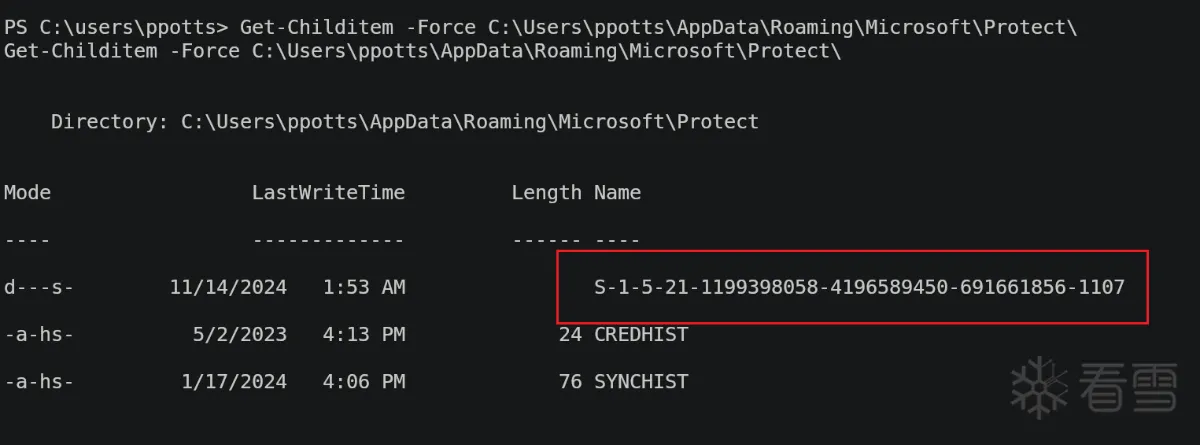Viewport: 1200px width, 445px height.
Task: Click the SID folder name starting with S-1-5-21
Action: (859, 287)
